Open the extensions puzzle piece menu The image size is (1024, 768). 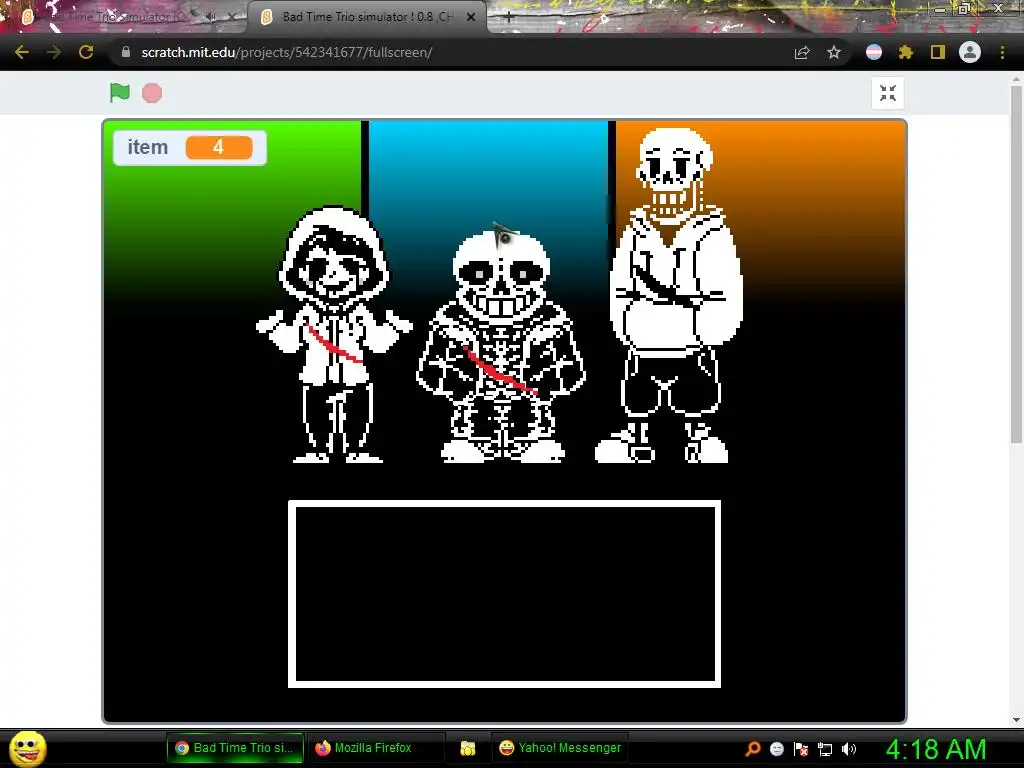(x=906, y=52)
